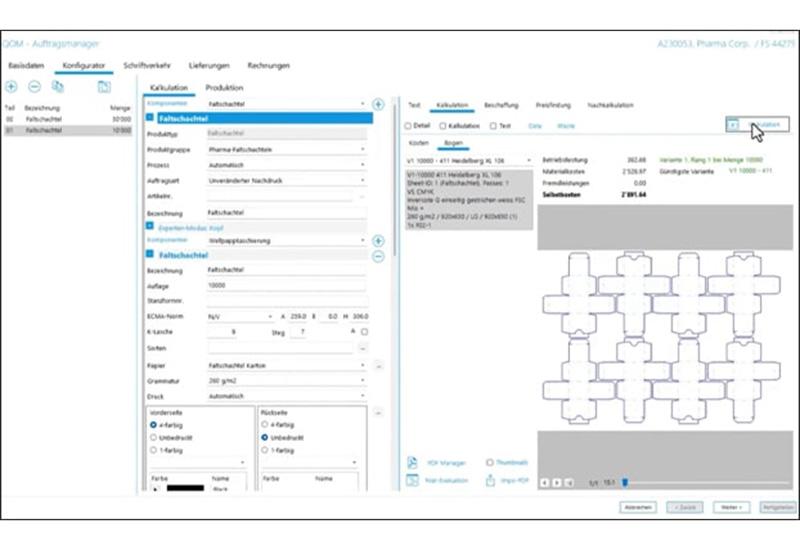Add a component with top plus icon
The width and height of the screenshot is (800, 550).
click(378, 104)
